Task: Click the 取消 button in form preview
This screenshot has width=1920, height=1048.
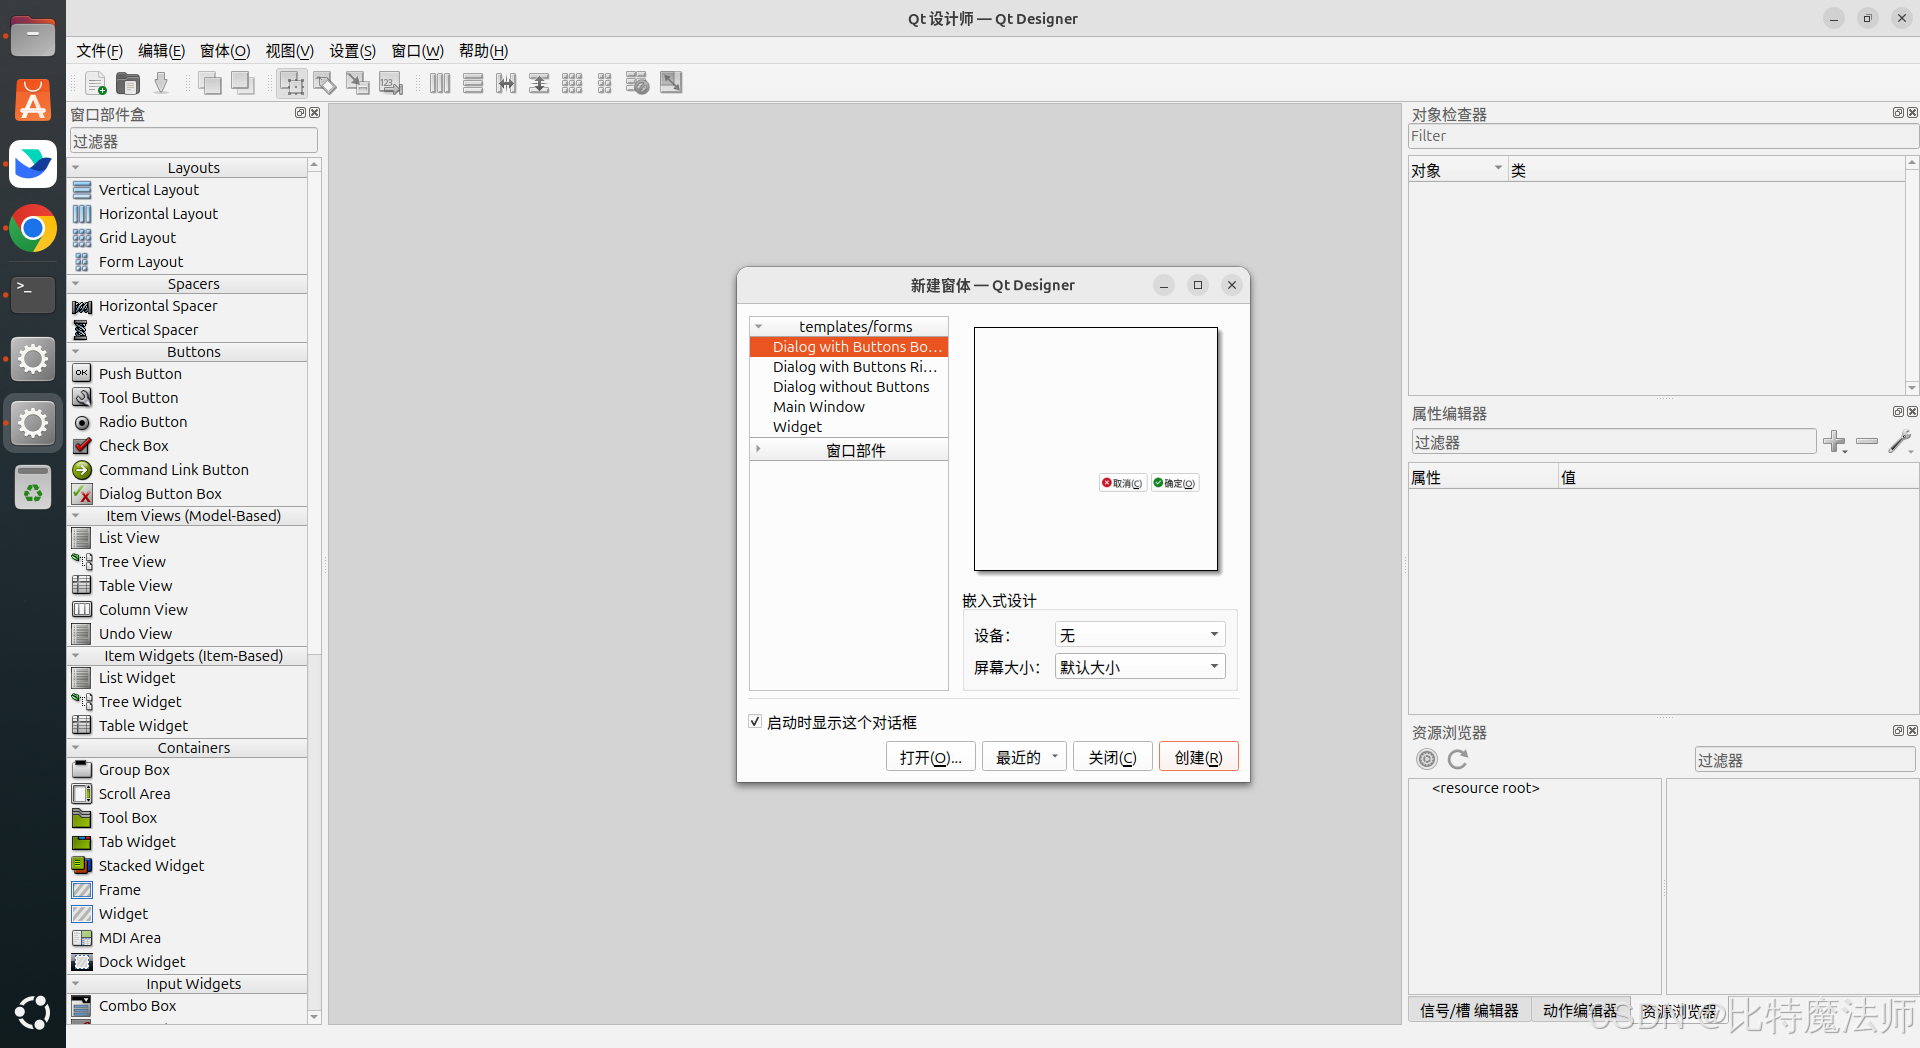Action: tap(1121, 483)
